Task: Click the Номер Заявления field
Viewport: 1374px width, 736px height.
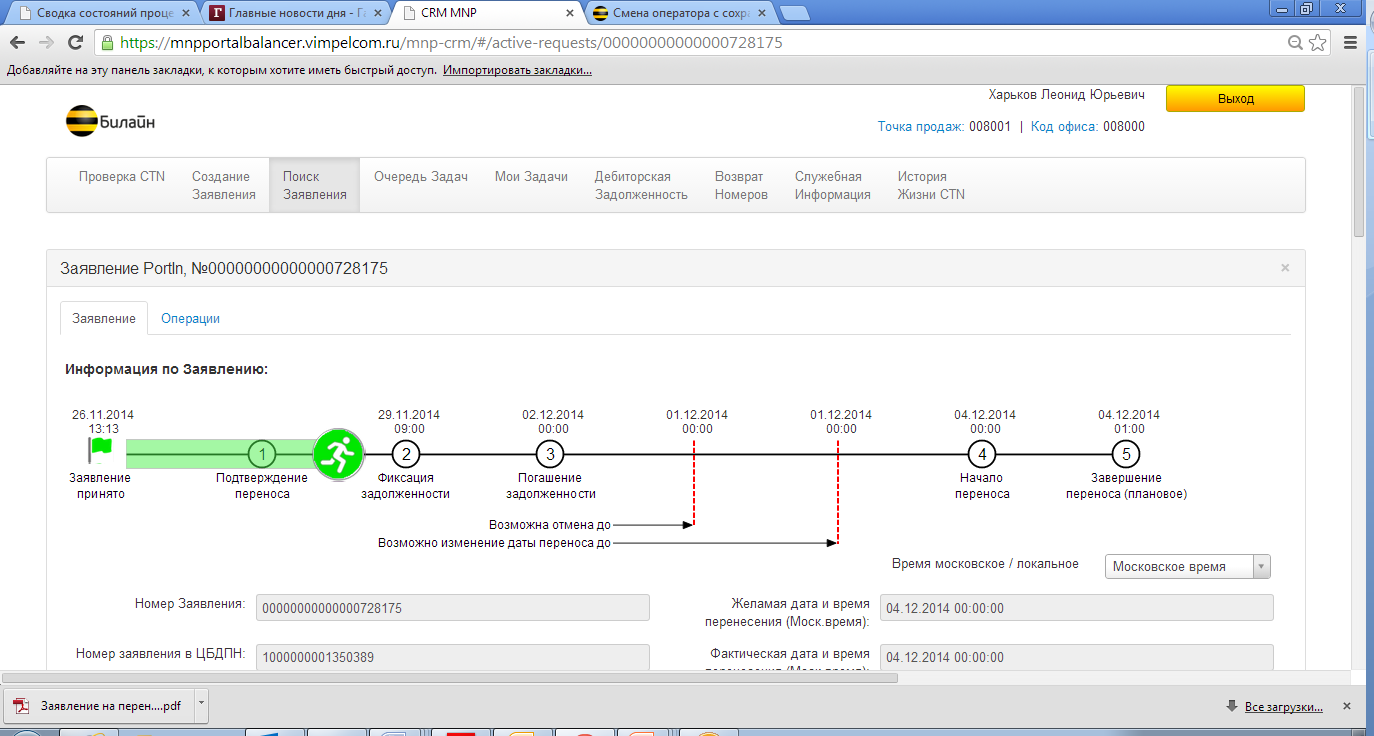Action: [453, 608]
